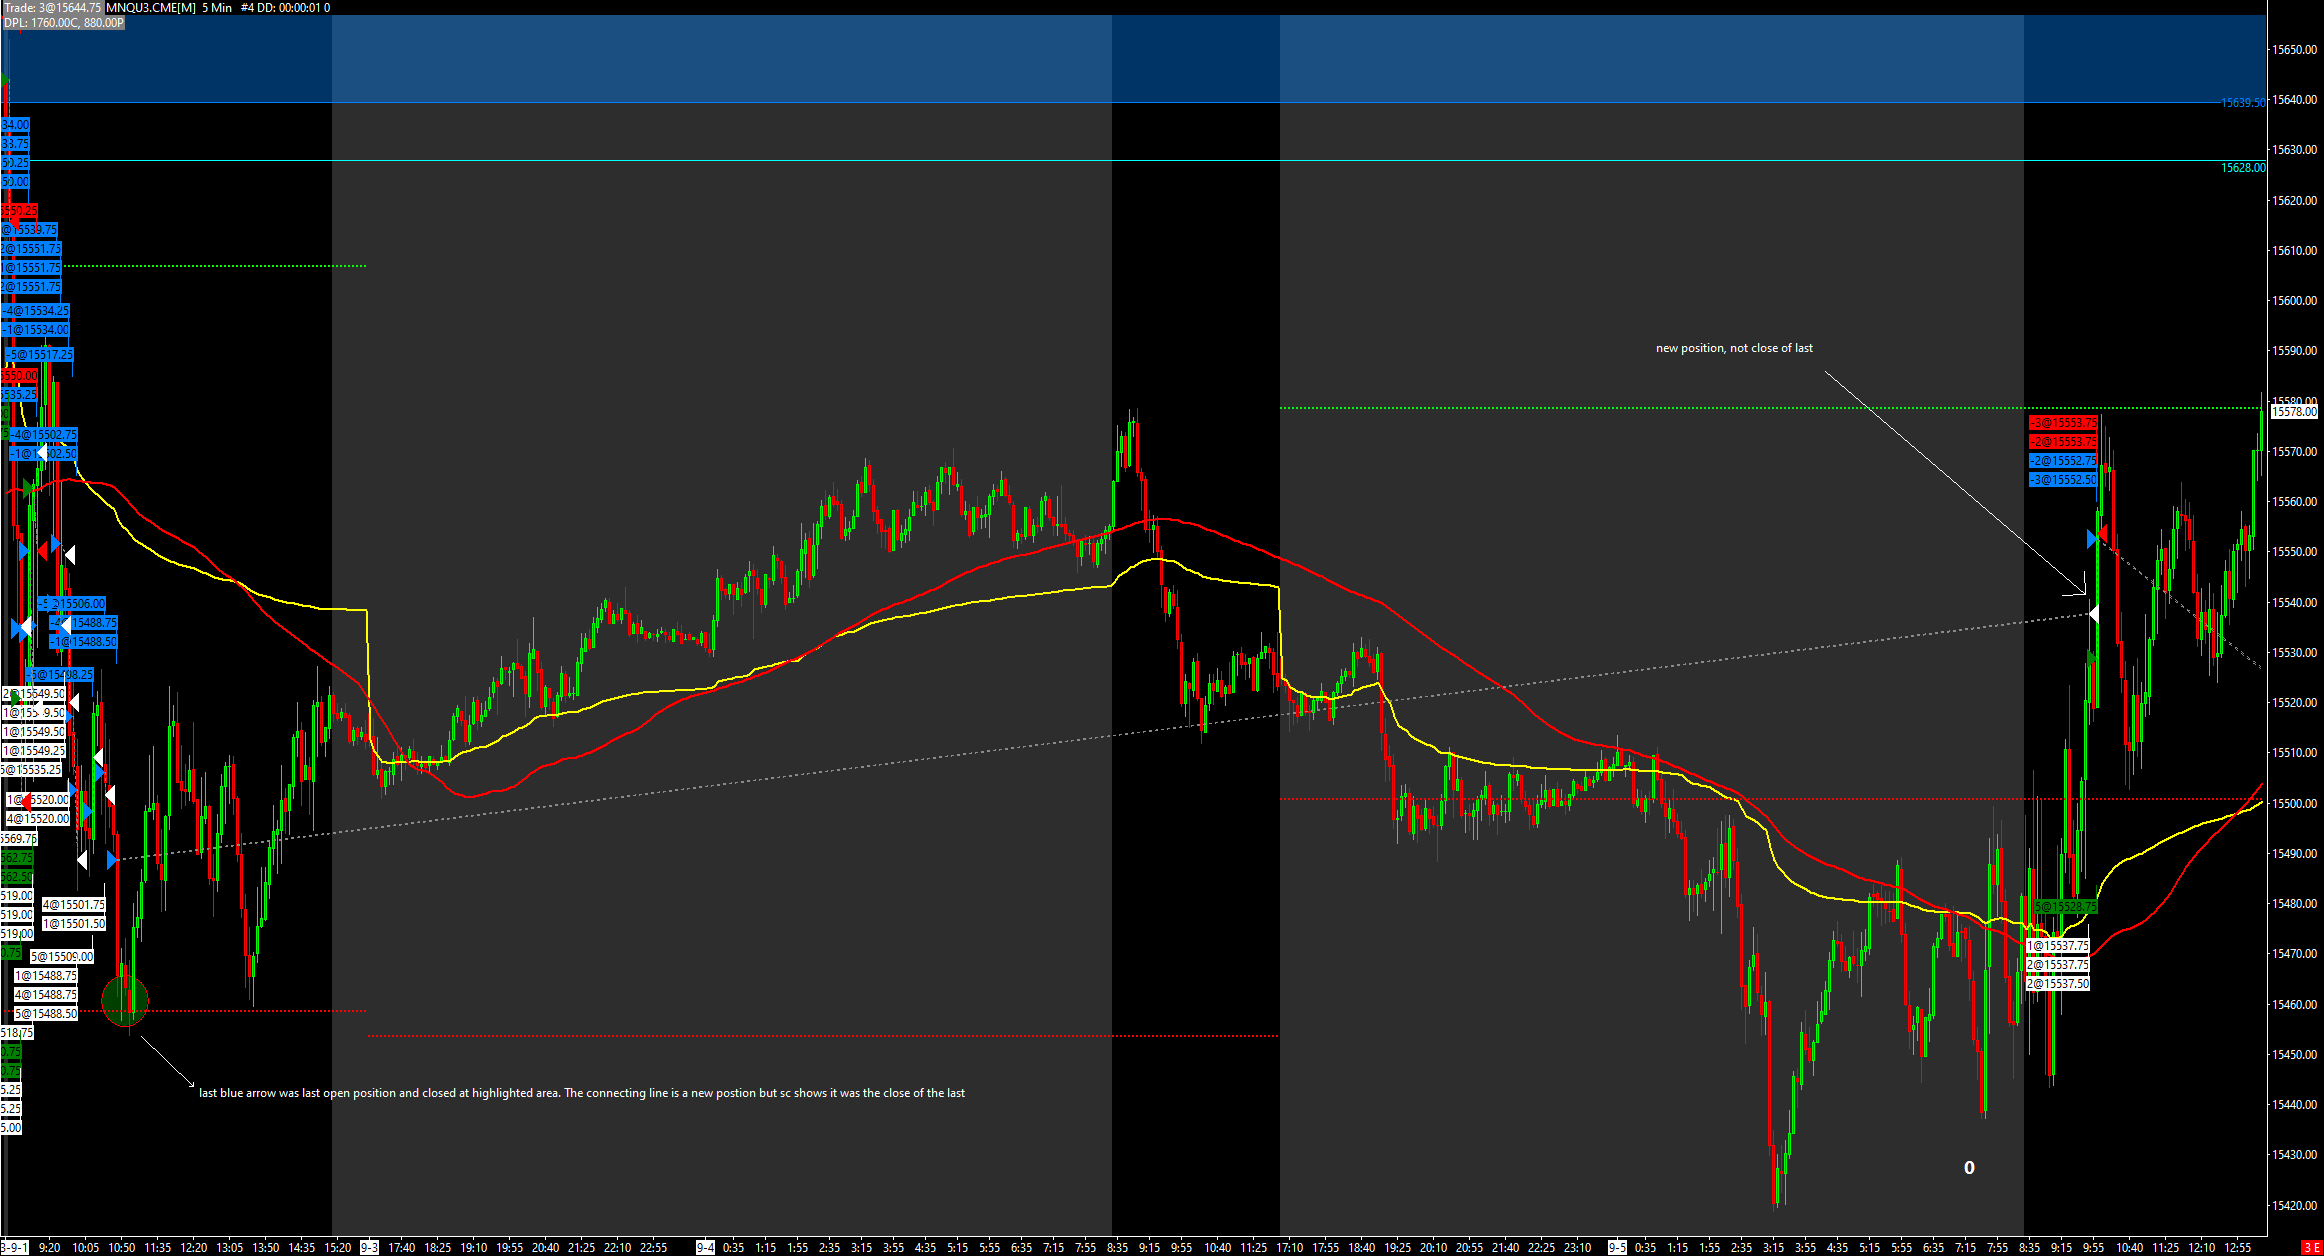Select the 'last blue arrow was last open' annotation
The width and height of the screenshot is (2324, 1256).
pos(581,1093)
